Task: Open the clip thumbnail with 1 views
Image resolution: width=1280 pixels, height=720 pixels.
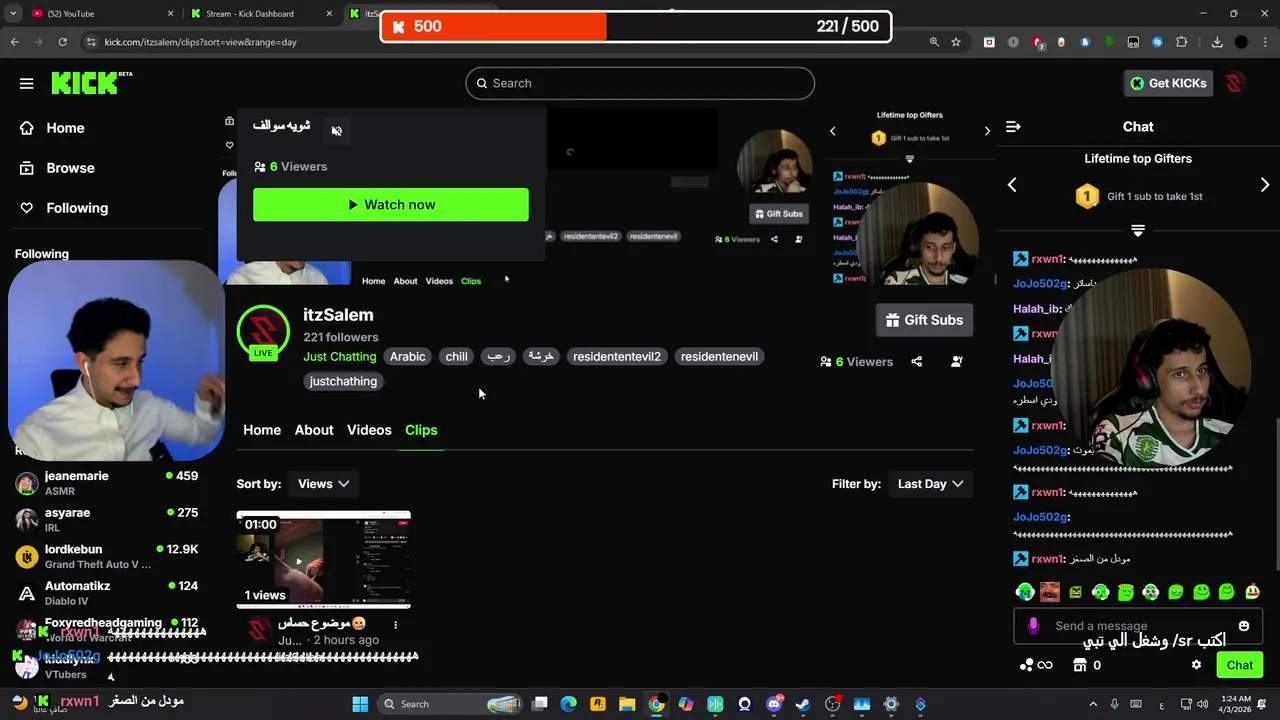Action: (x=323, y=560)
